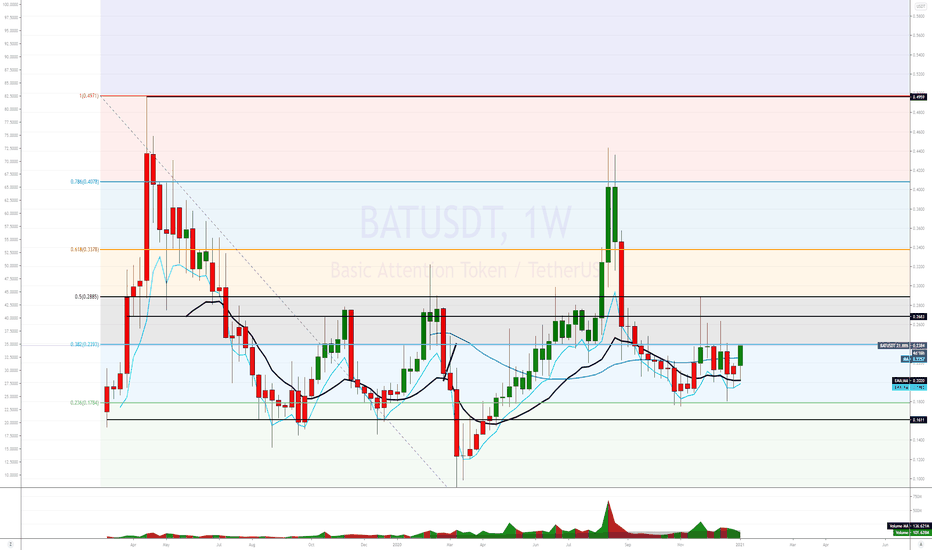Select the Fibonacci 0.786(0.4078) level label

[84, 182]
